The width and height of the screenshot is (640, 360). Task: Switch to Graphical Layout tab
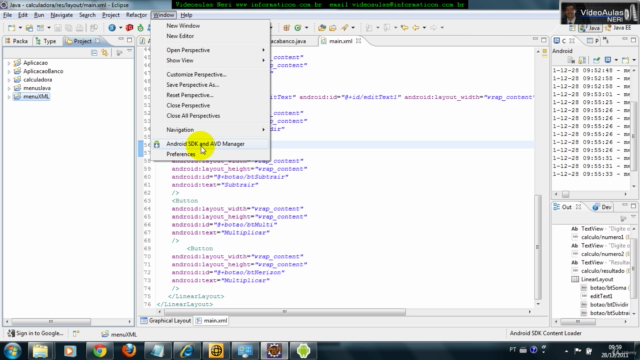[166, 320]
